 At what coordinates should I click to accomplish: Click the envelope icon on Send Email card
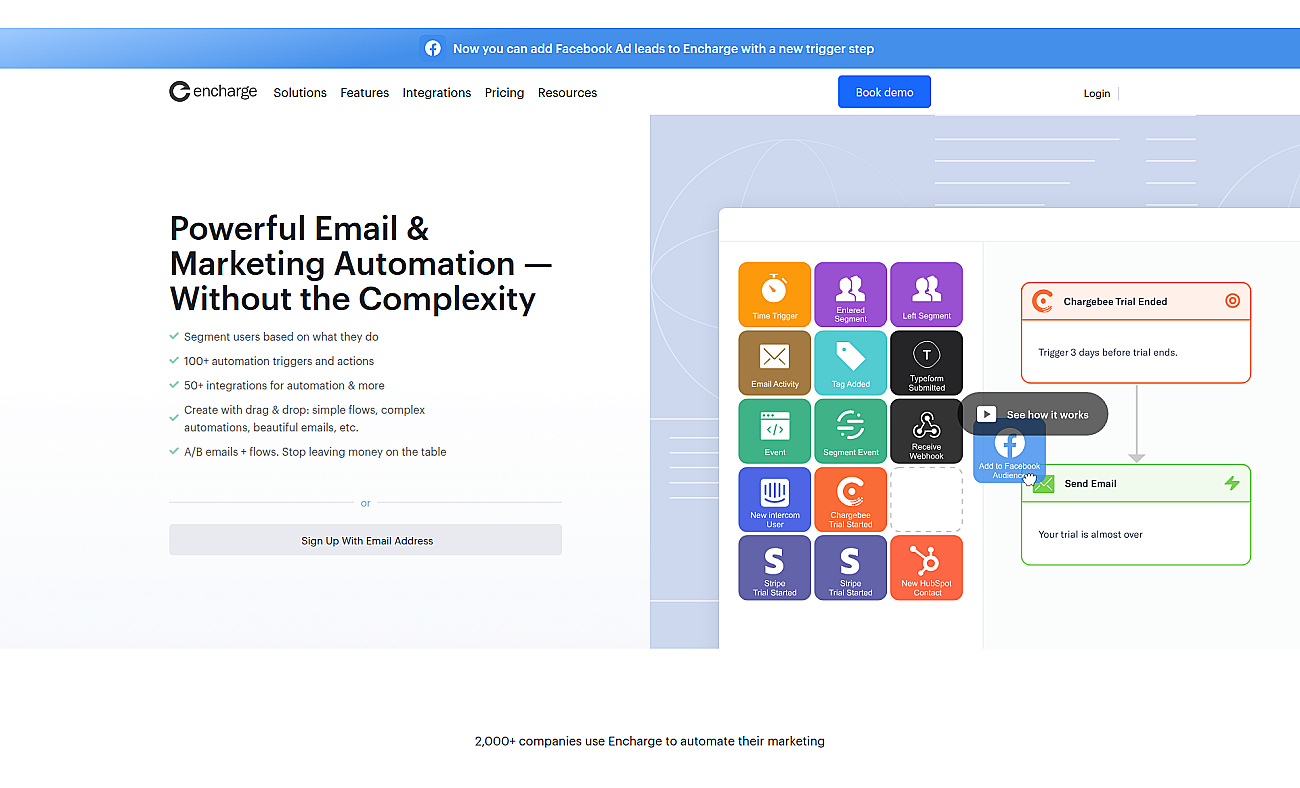click(1044, 484)
